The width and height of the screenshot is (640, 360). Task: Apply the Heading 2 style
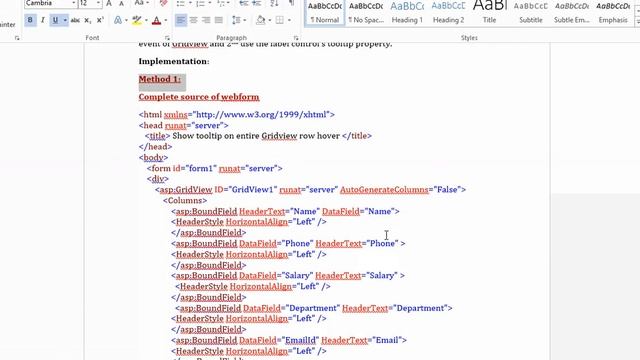tap(448, 13)
